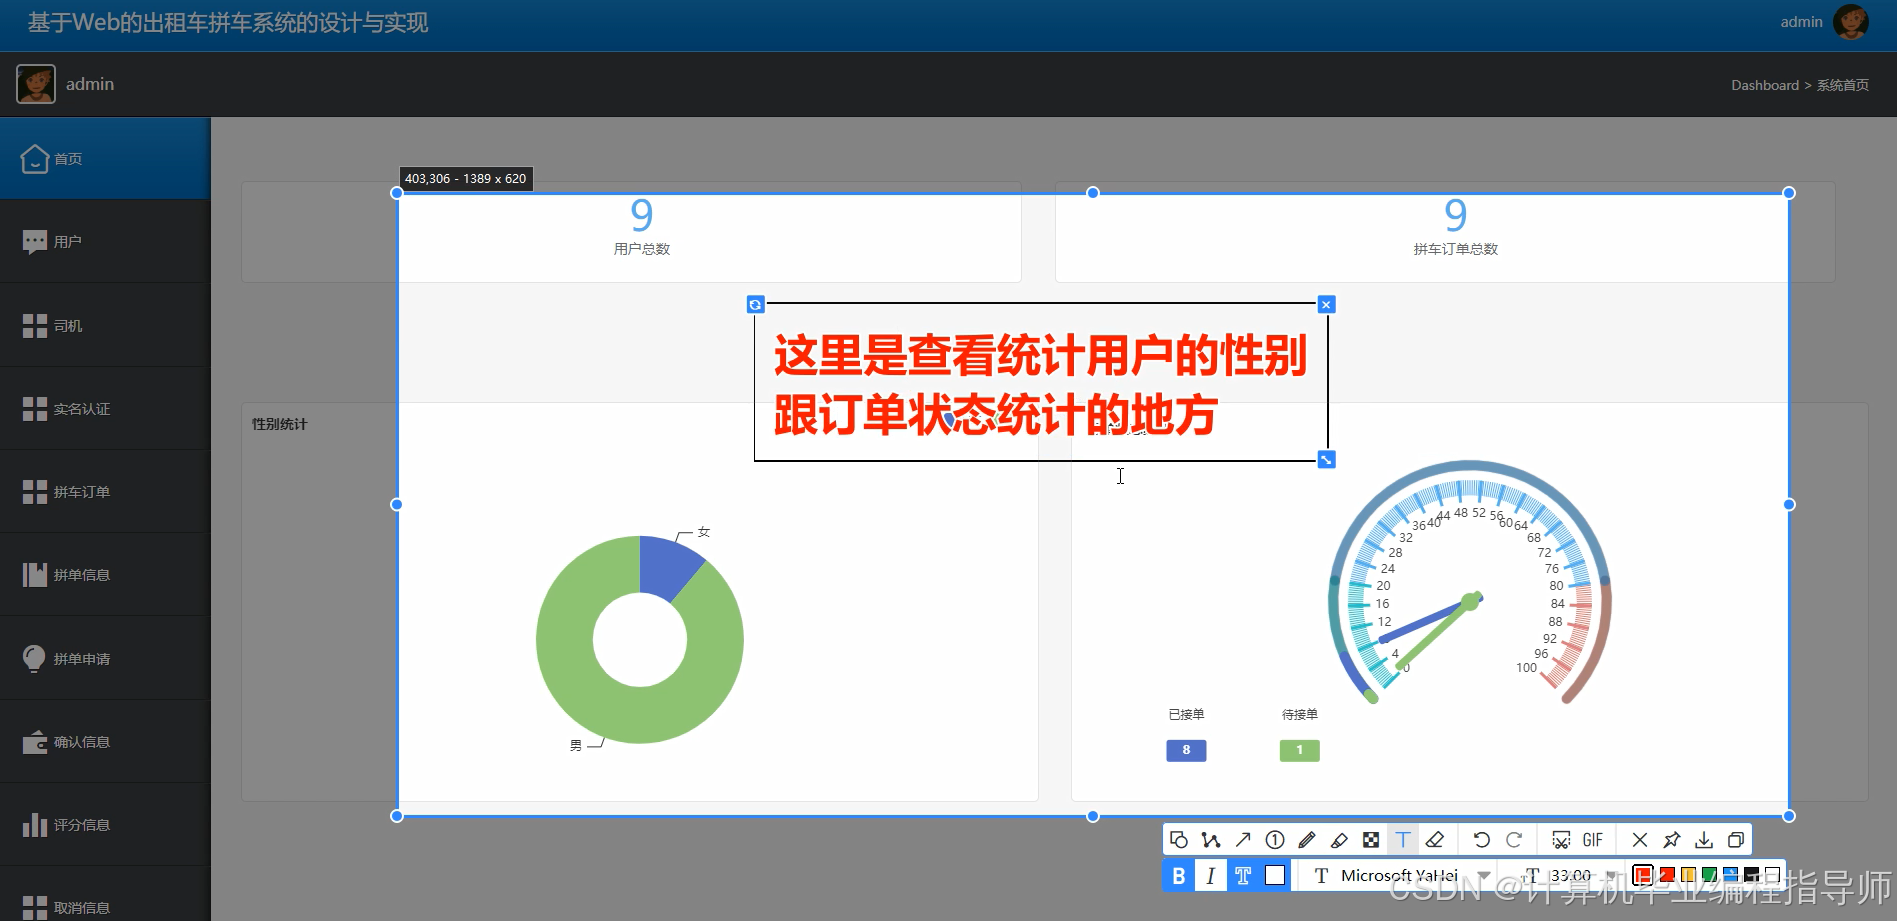The width and height of the screenshot is (1897, 921).
Task: Toggle italic text formatting
Action: coord(1211,875)
